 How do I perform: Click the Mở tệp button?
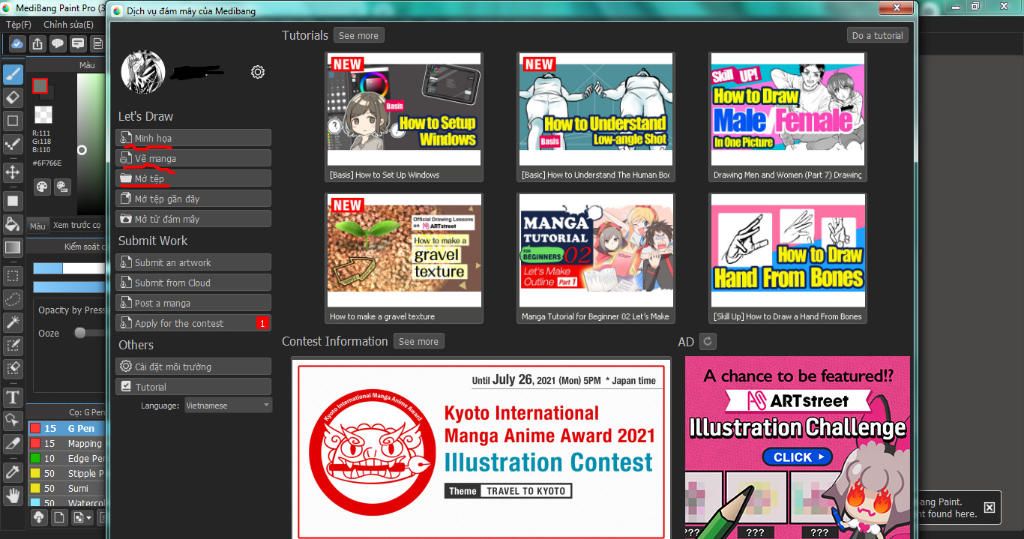(x=194, y=178)
